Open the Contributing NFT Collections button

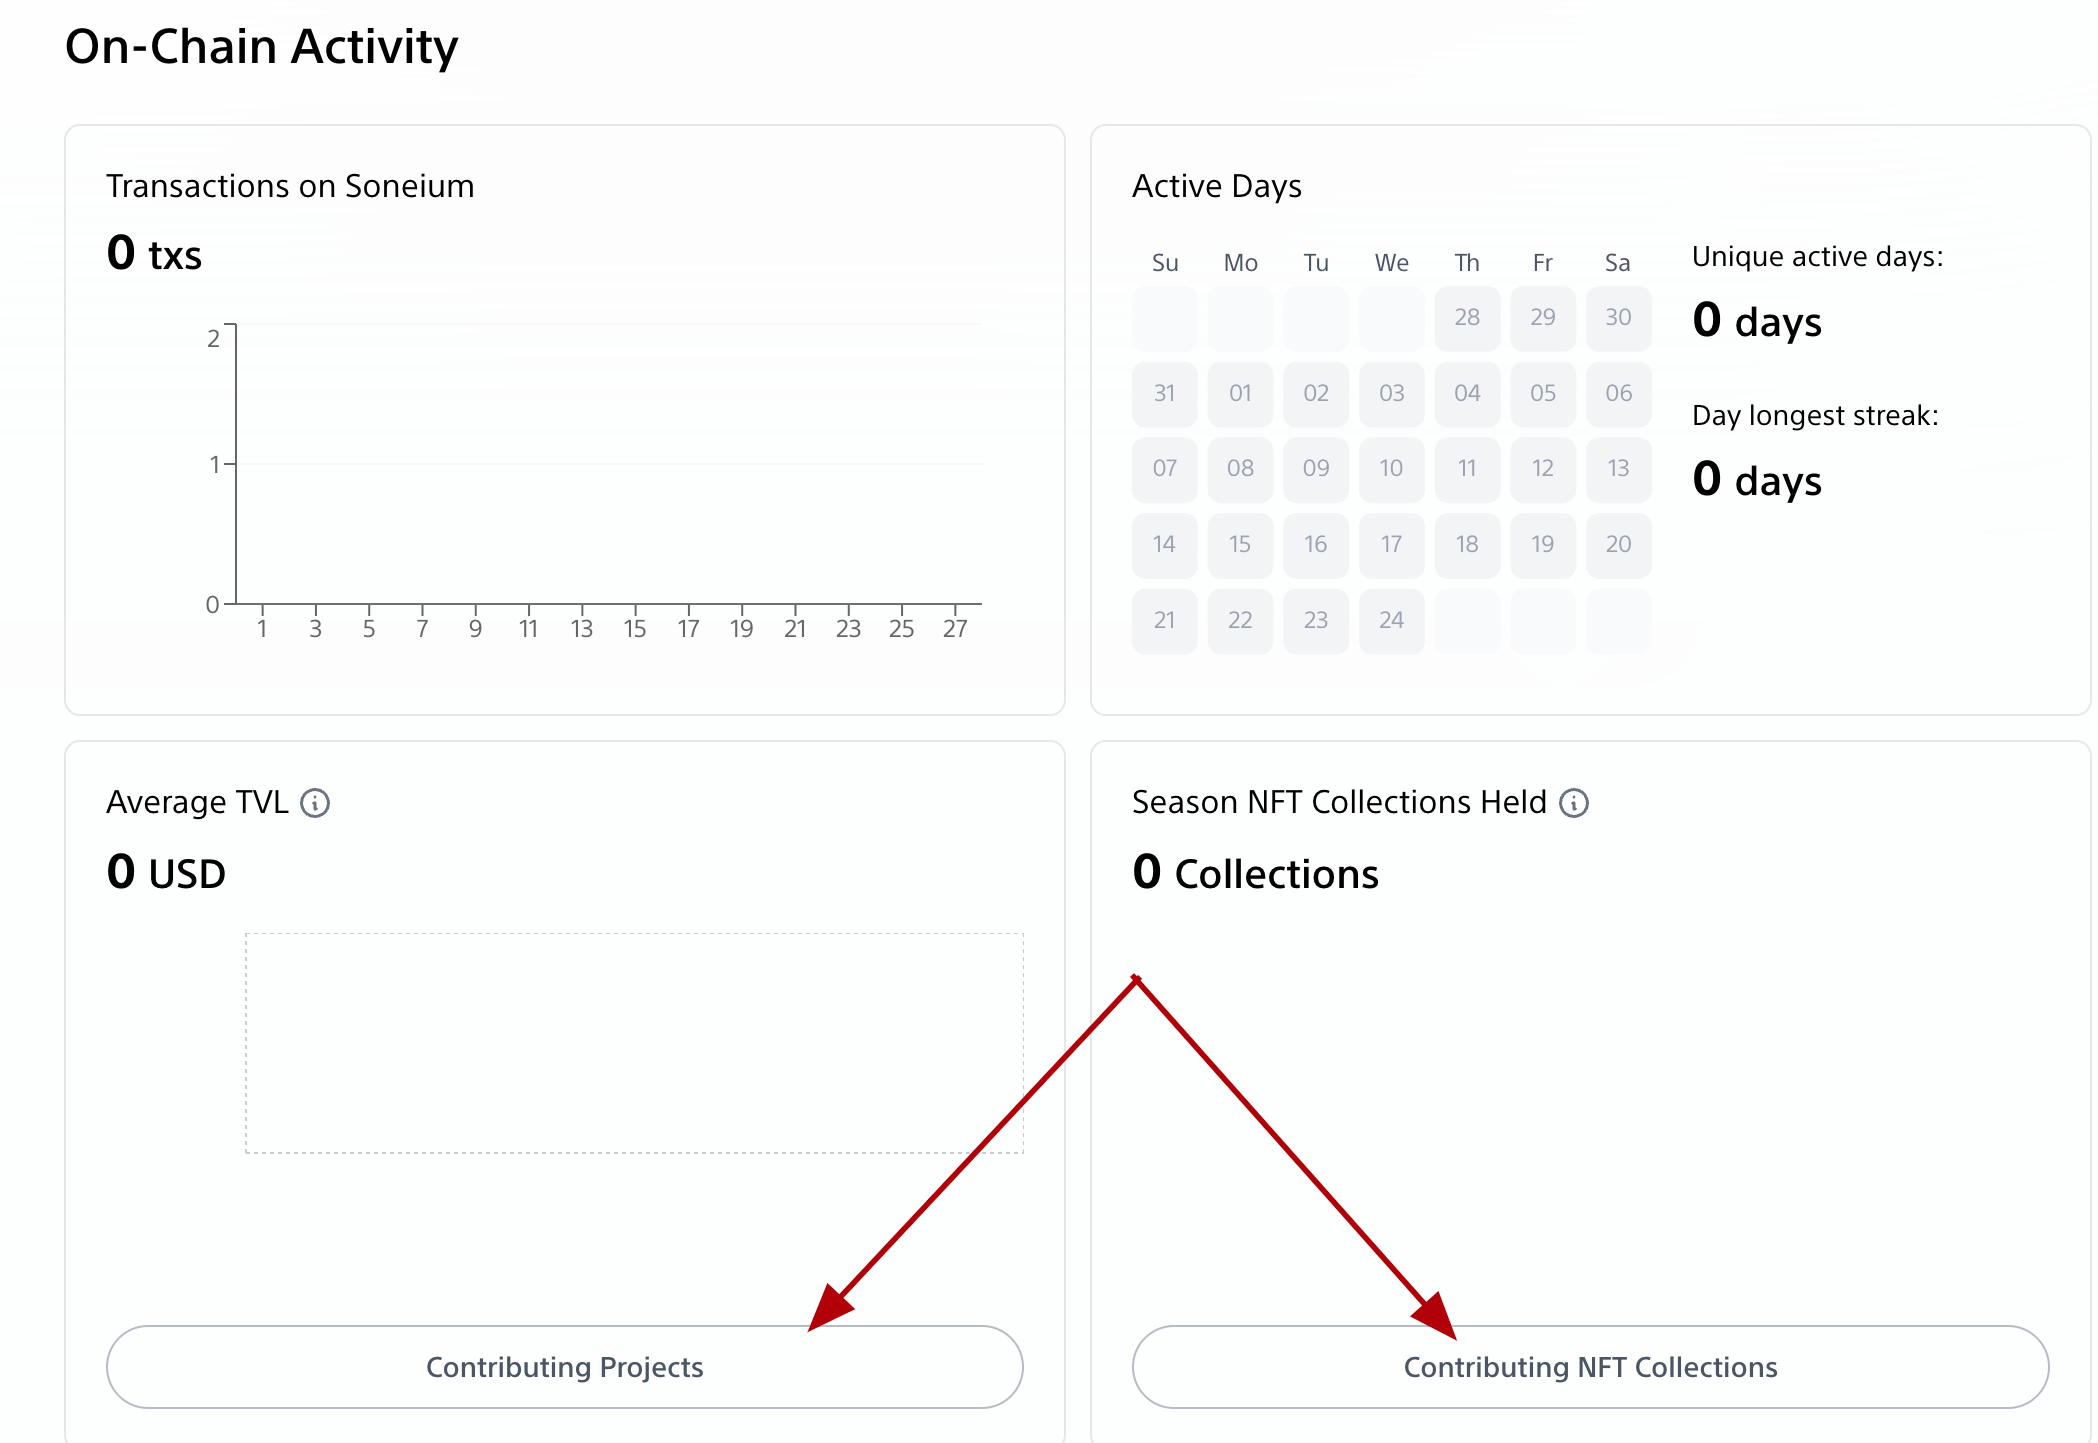[1590, 1367]
